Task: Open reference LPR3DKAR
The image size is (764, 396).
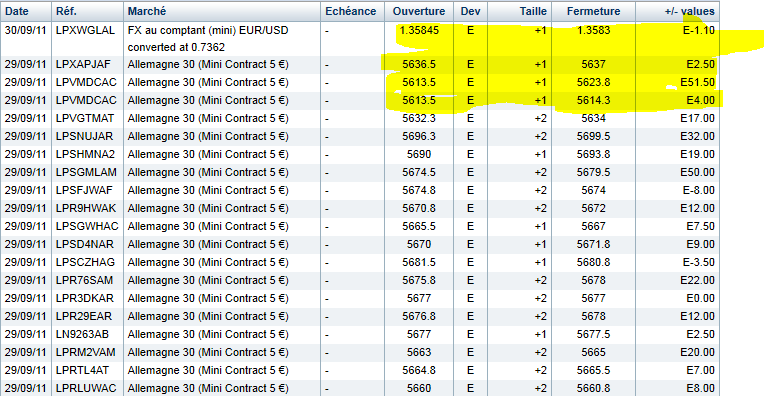Action: 85,299
